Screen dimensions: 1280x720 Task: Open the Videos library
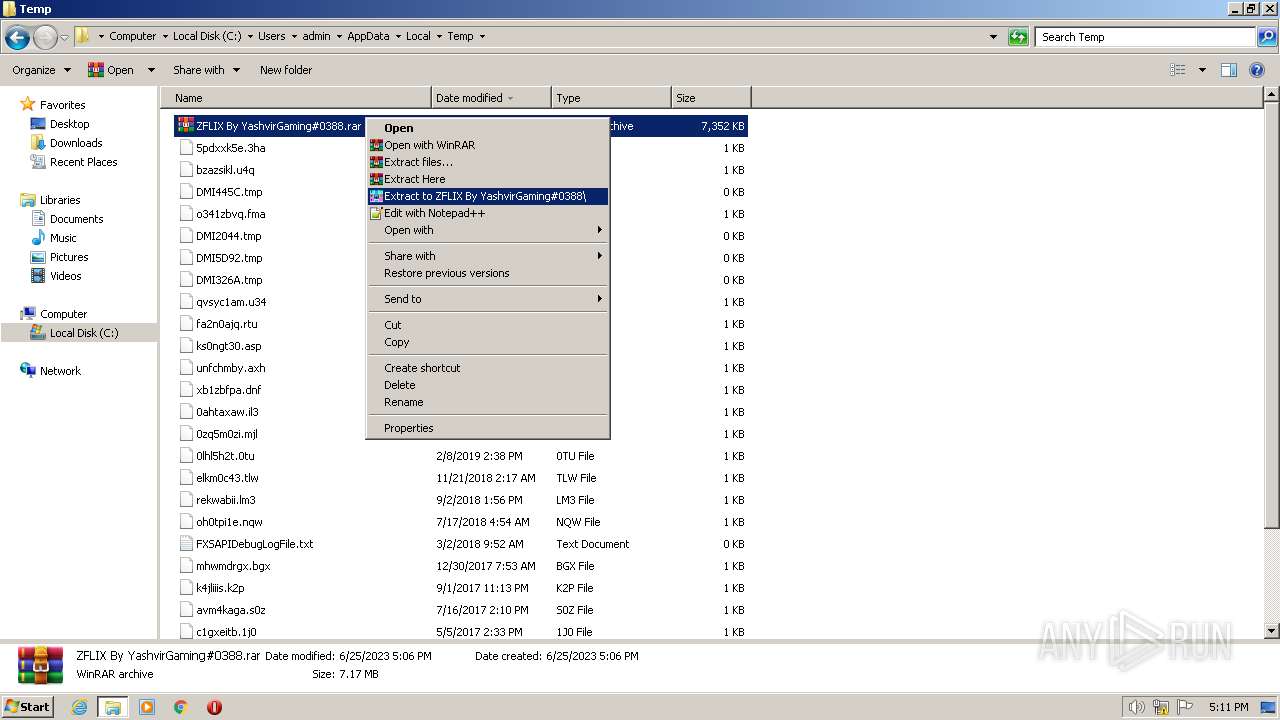click(x=65, y=276)
